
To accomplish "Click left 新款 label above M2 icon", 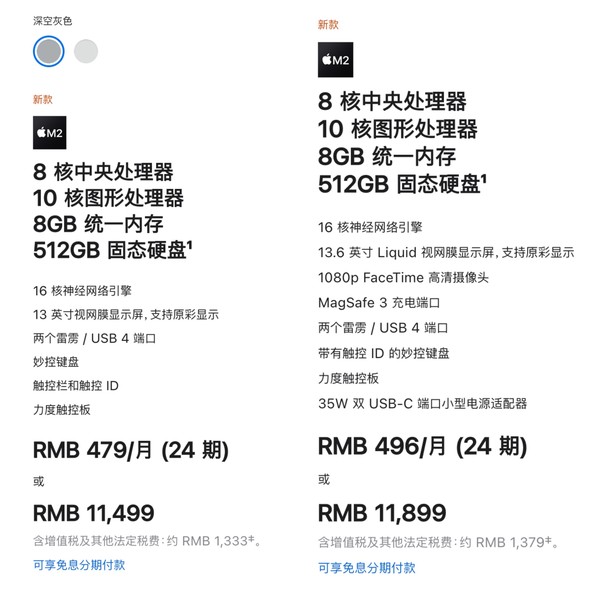I will [42, 99].
